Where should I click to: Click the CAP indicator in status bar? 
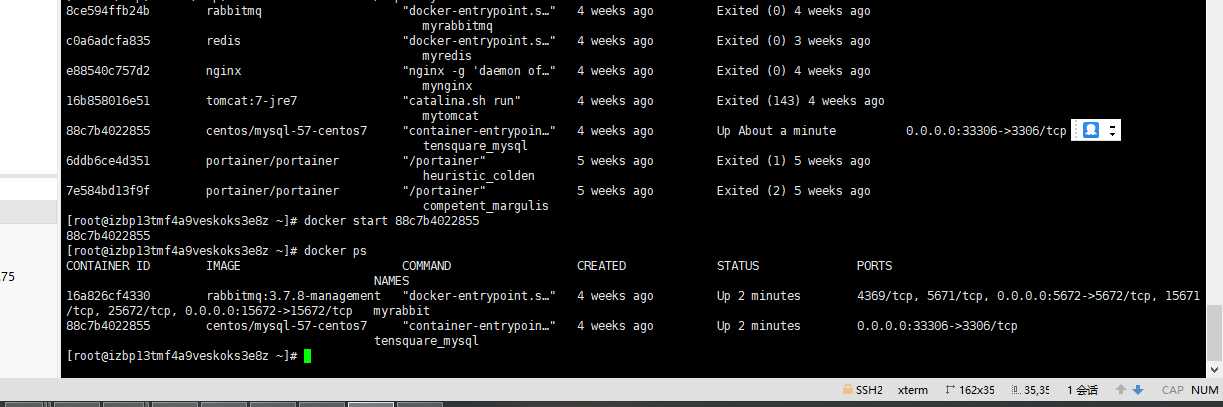click(x=1173, y=390)
